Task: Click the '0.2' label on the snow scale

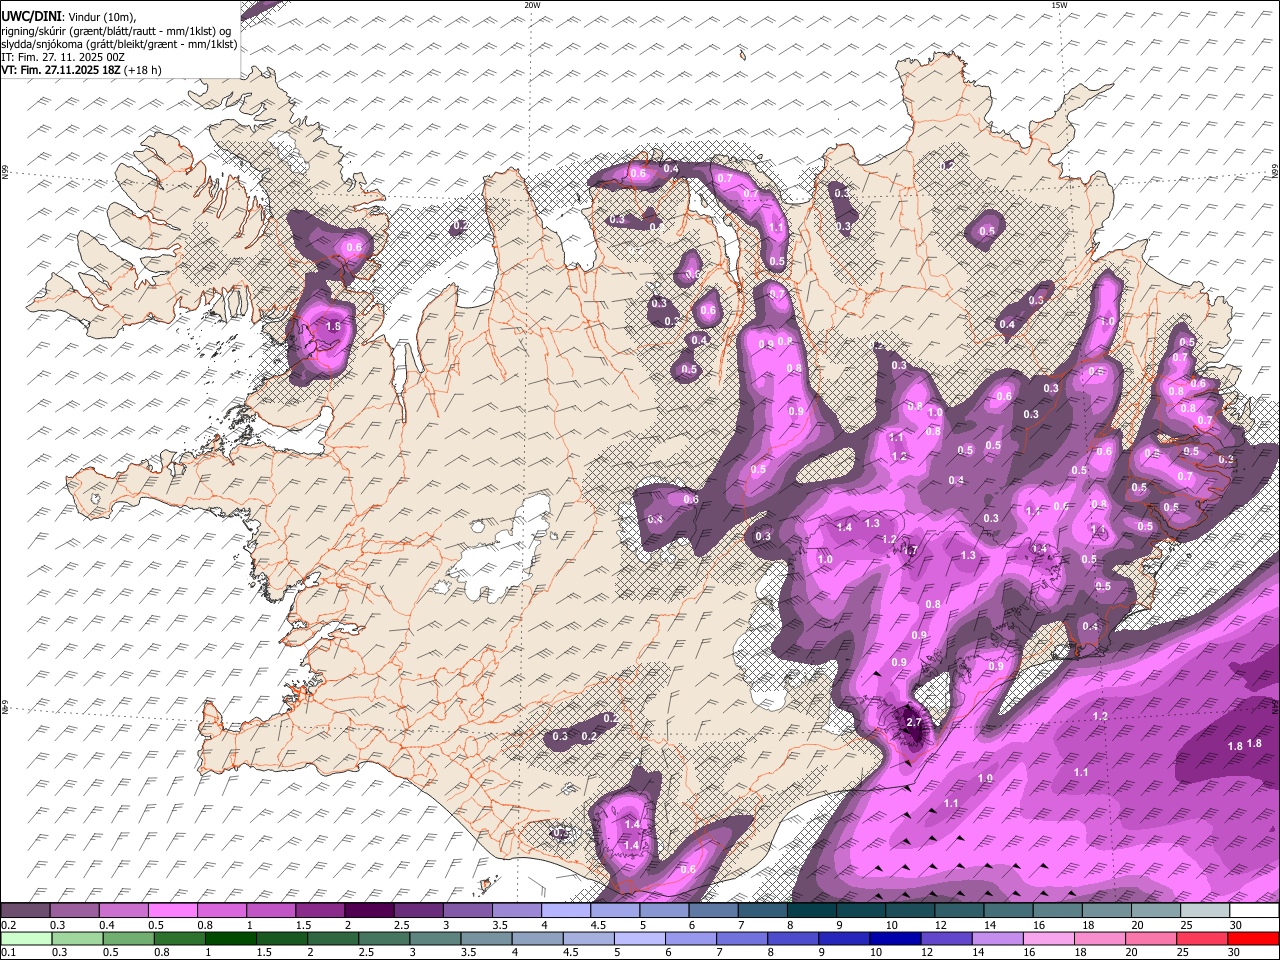Action: coord(8,925)
